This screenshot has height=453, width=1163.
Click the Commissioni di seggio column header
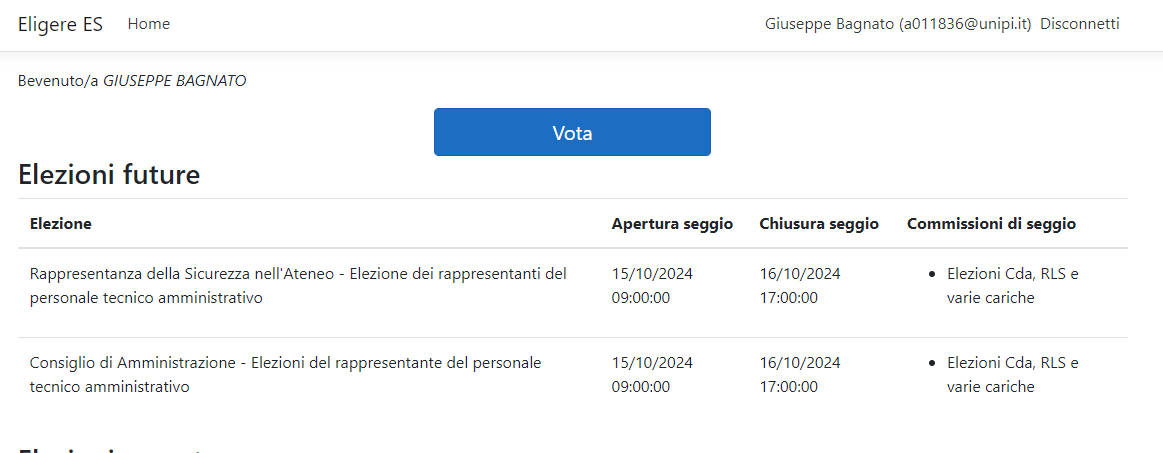tap(992, 223)
